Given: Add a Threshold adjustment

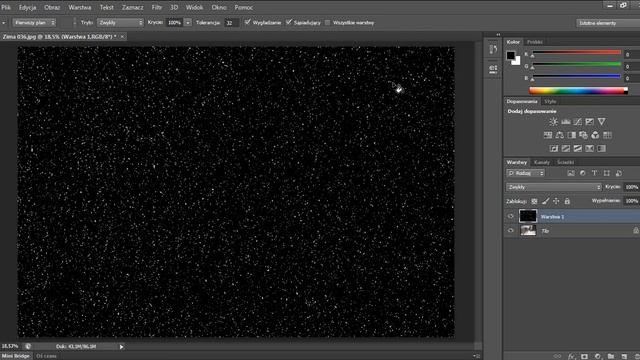Looking at the screenshot, I should [x=577, y=149].
